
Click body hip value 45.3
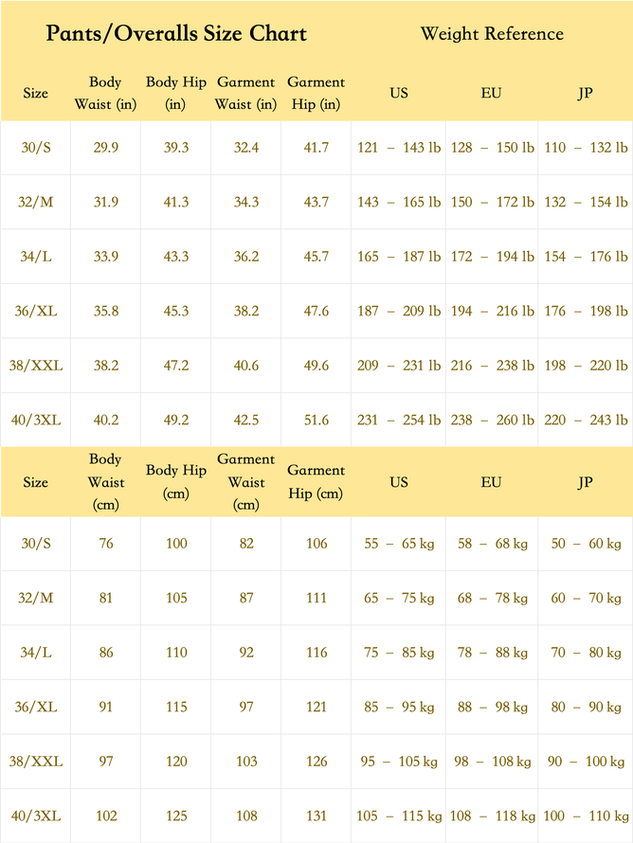pyautogui.click(x=176, y=311)
